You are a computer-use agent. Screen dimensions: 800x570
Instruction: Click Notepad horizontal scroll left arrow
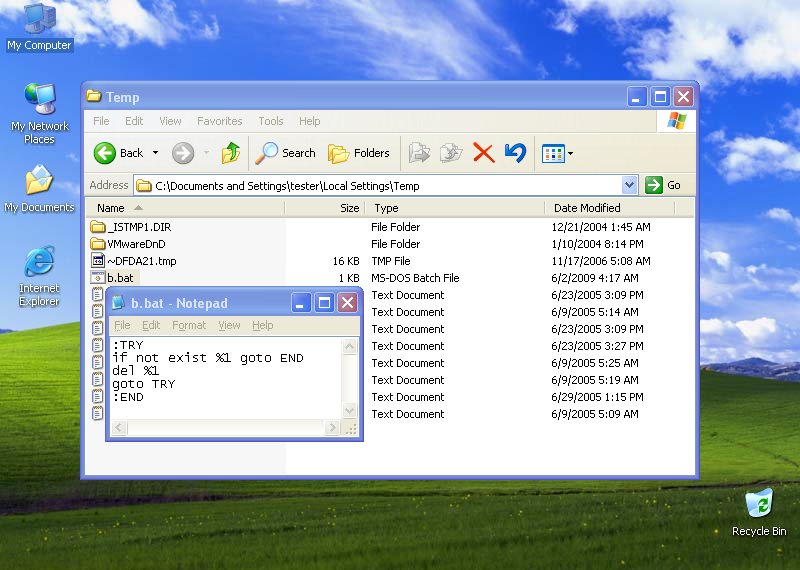(x=119, y=428)
